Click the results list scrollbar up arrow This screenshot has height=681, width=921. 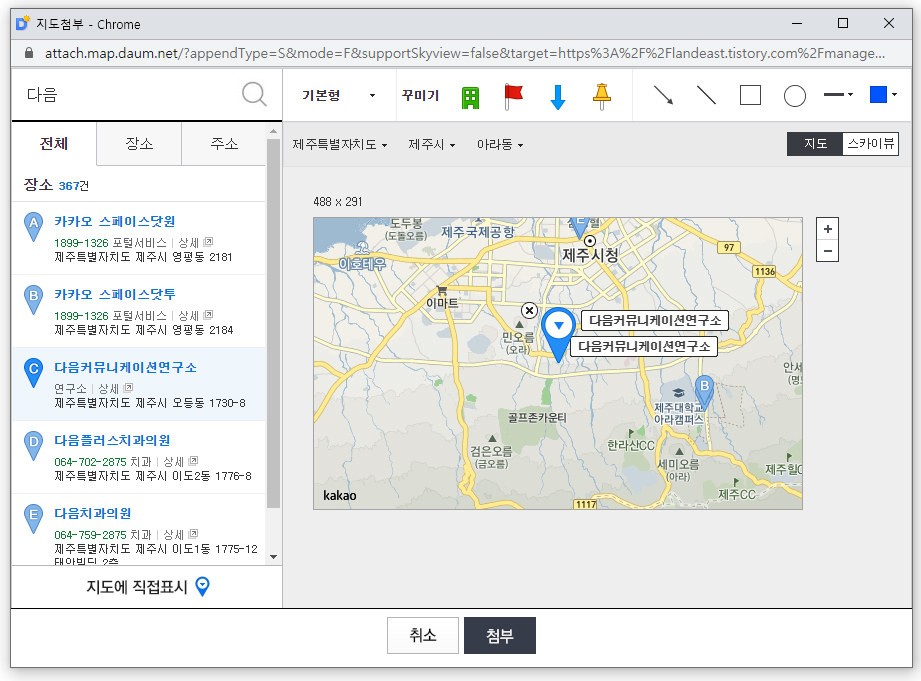point(273,131)
